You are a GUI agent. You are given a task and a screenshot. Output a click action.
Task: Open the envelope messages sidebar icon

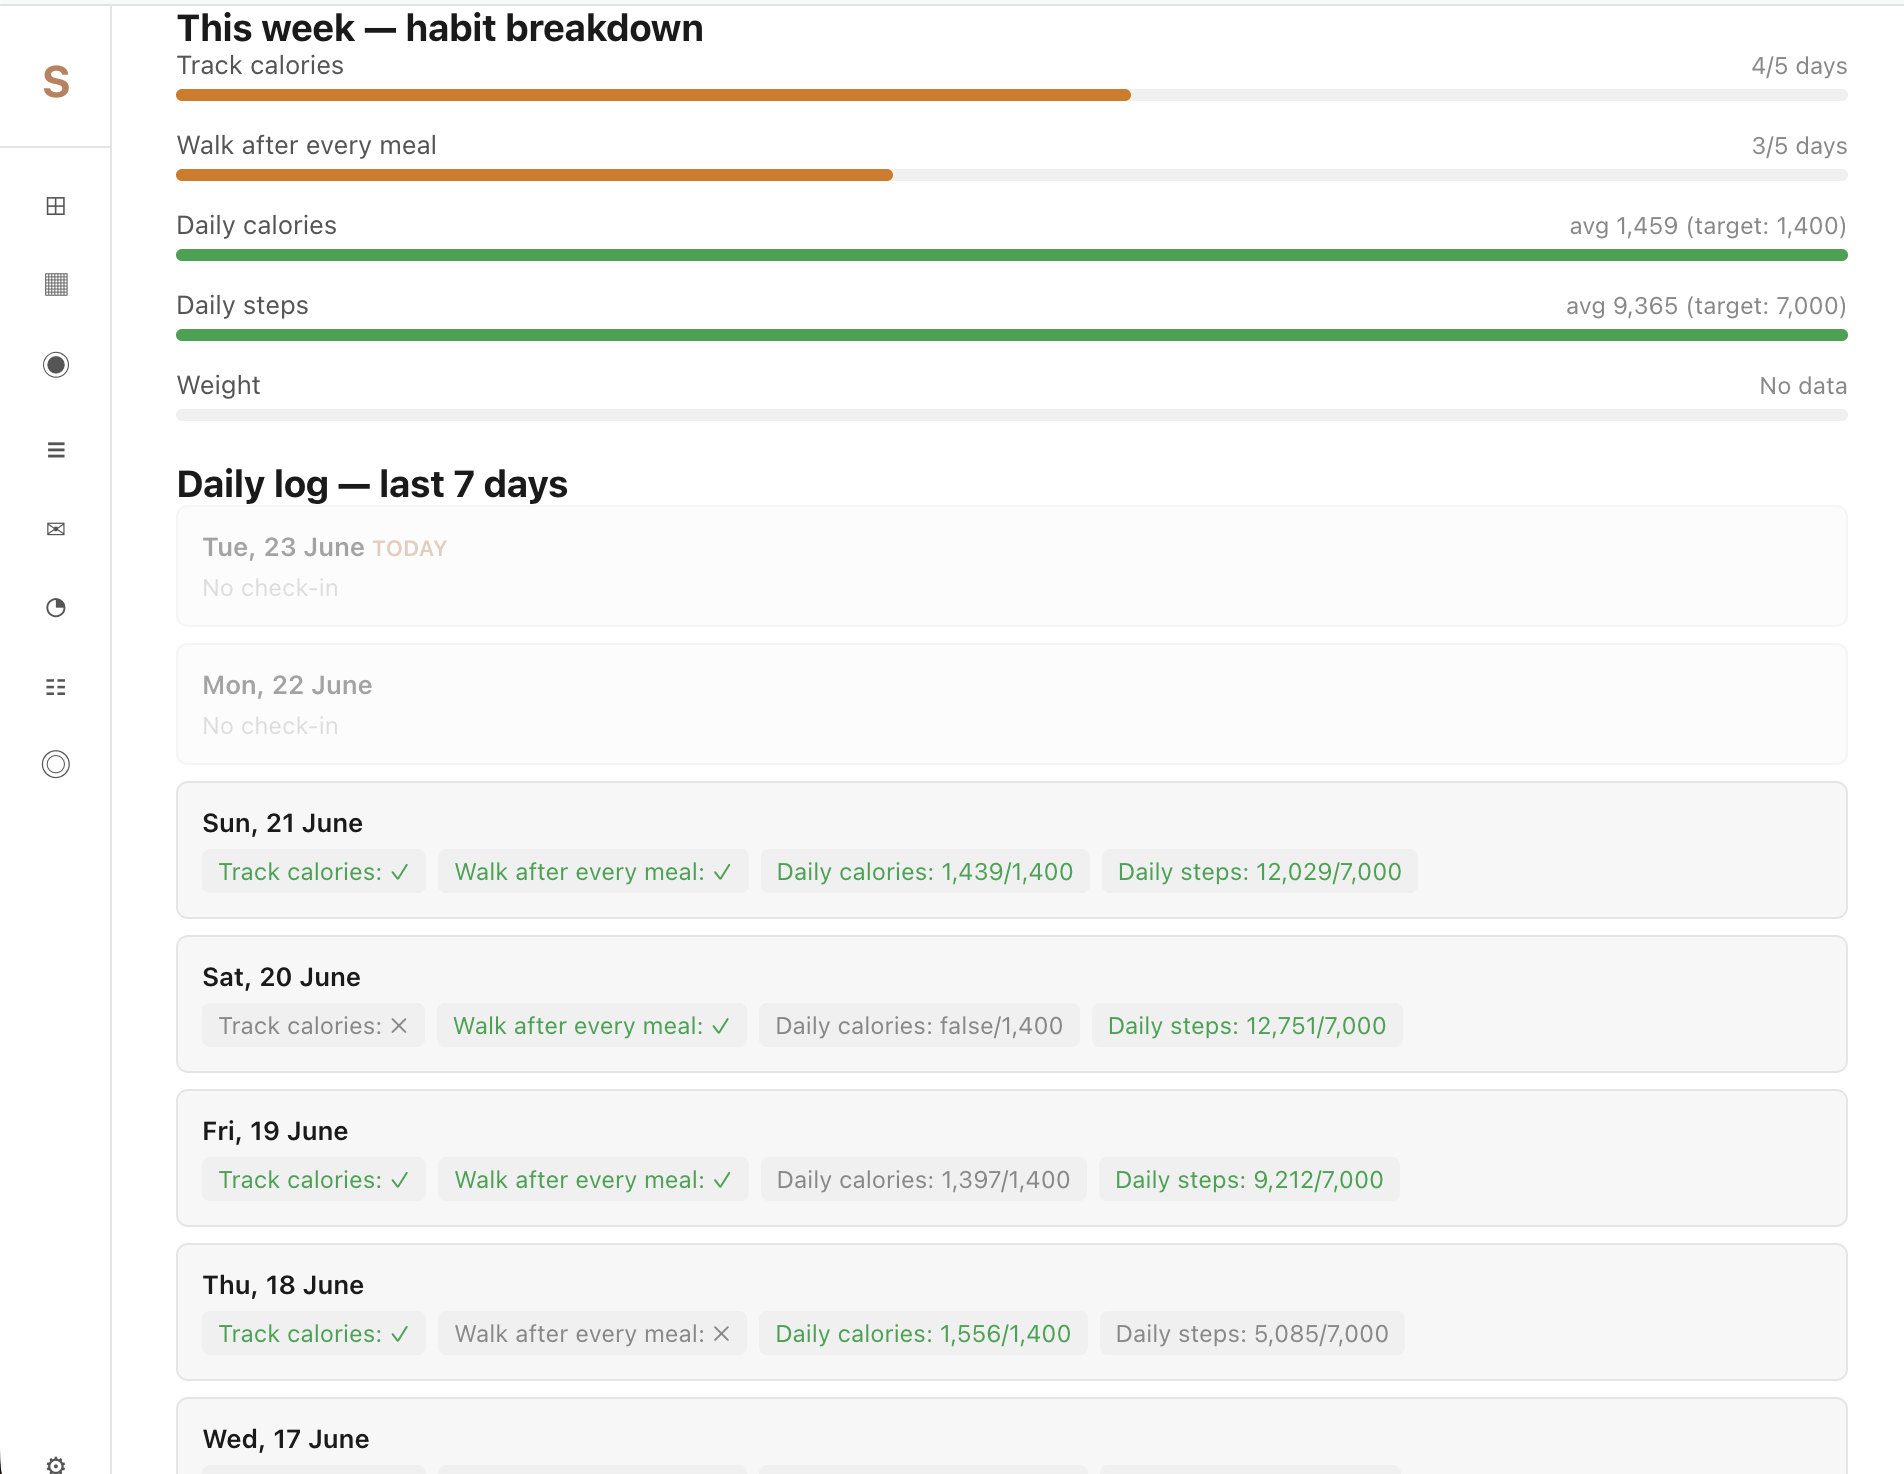click(x=56, y=529)
